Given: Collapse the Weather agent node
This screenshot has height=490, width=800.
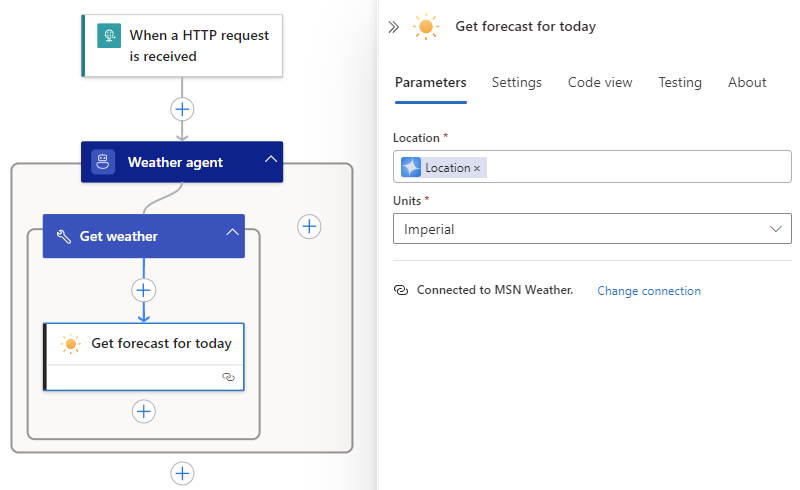Looking at the screenshot, I should coord(271,159).
